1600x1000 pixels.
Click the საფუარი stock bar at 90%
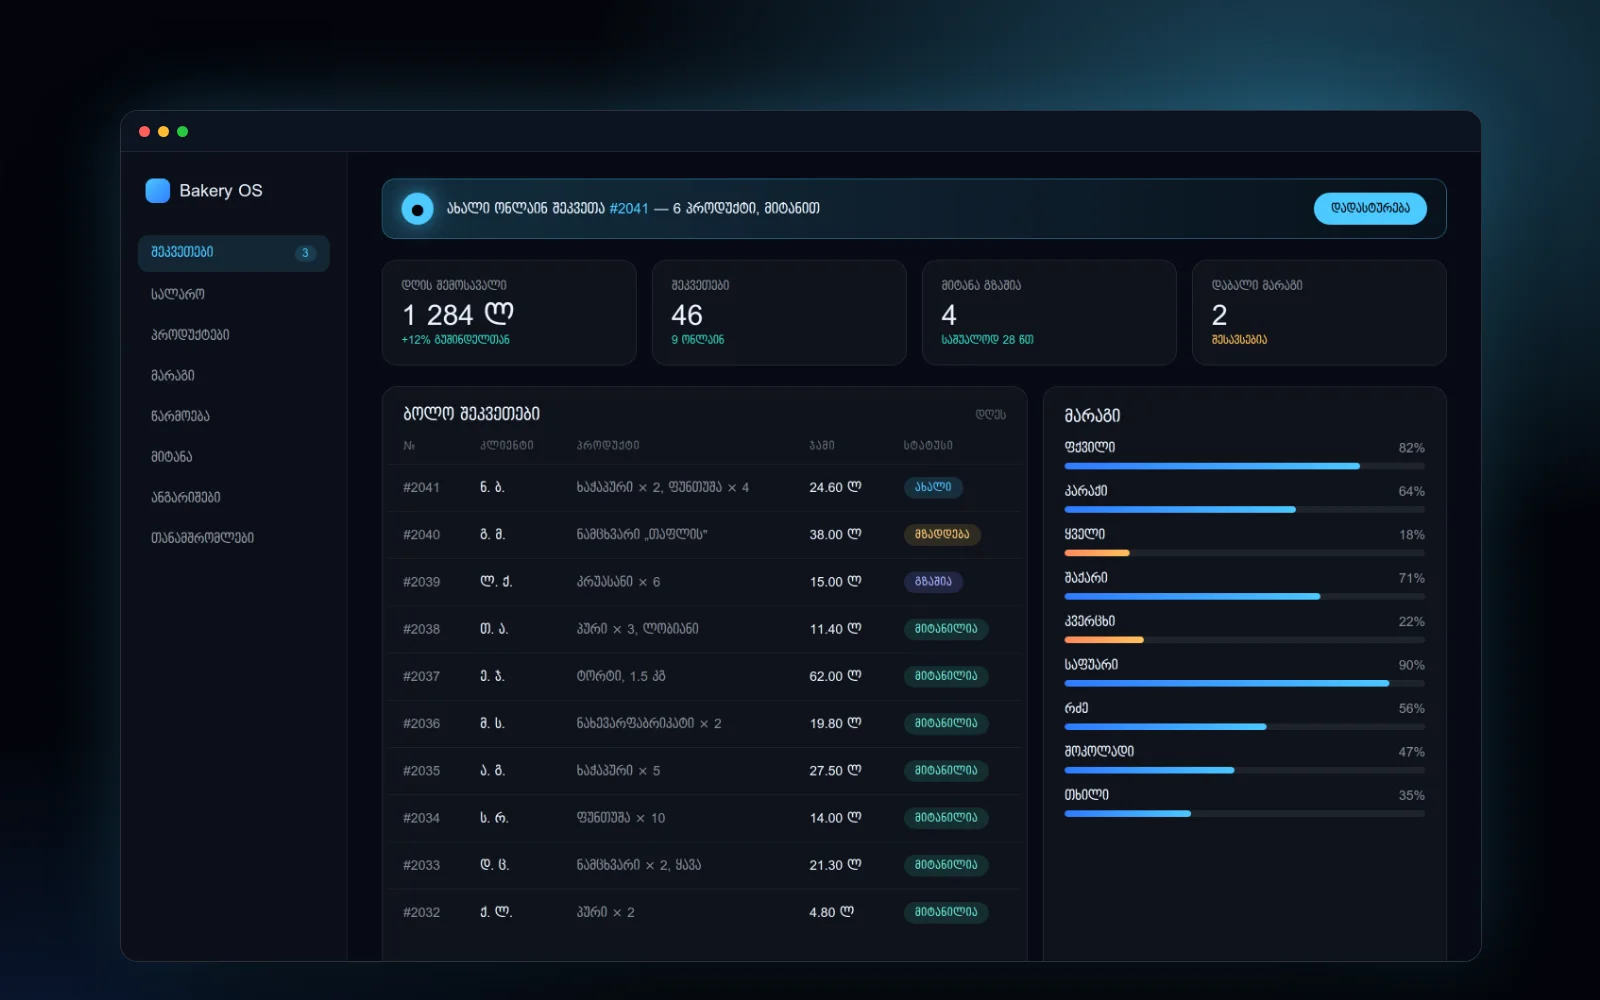[x=1245, y=684]
